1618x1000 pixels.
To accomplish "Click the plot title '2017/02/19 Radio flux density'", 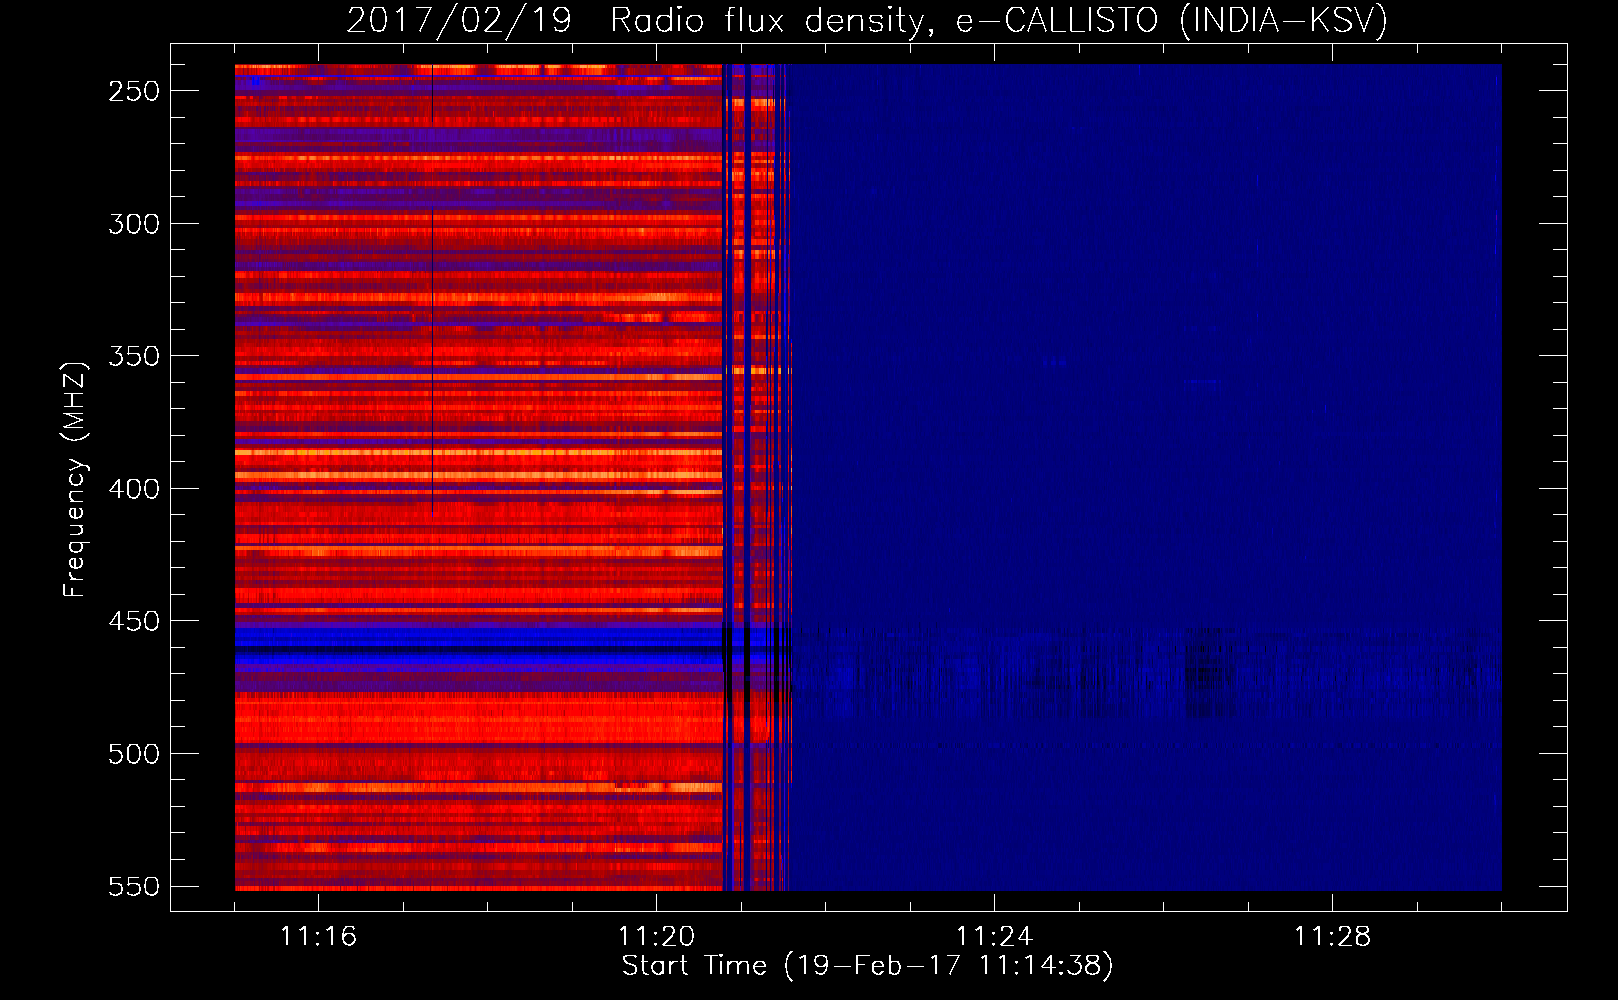I will (x=635, y=21).
